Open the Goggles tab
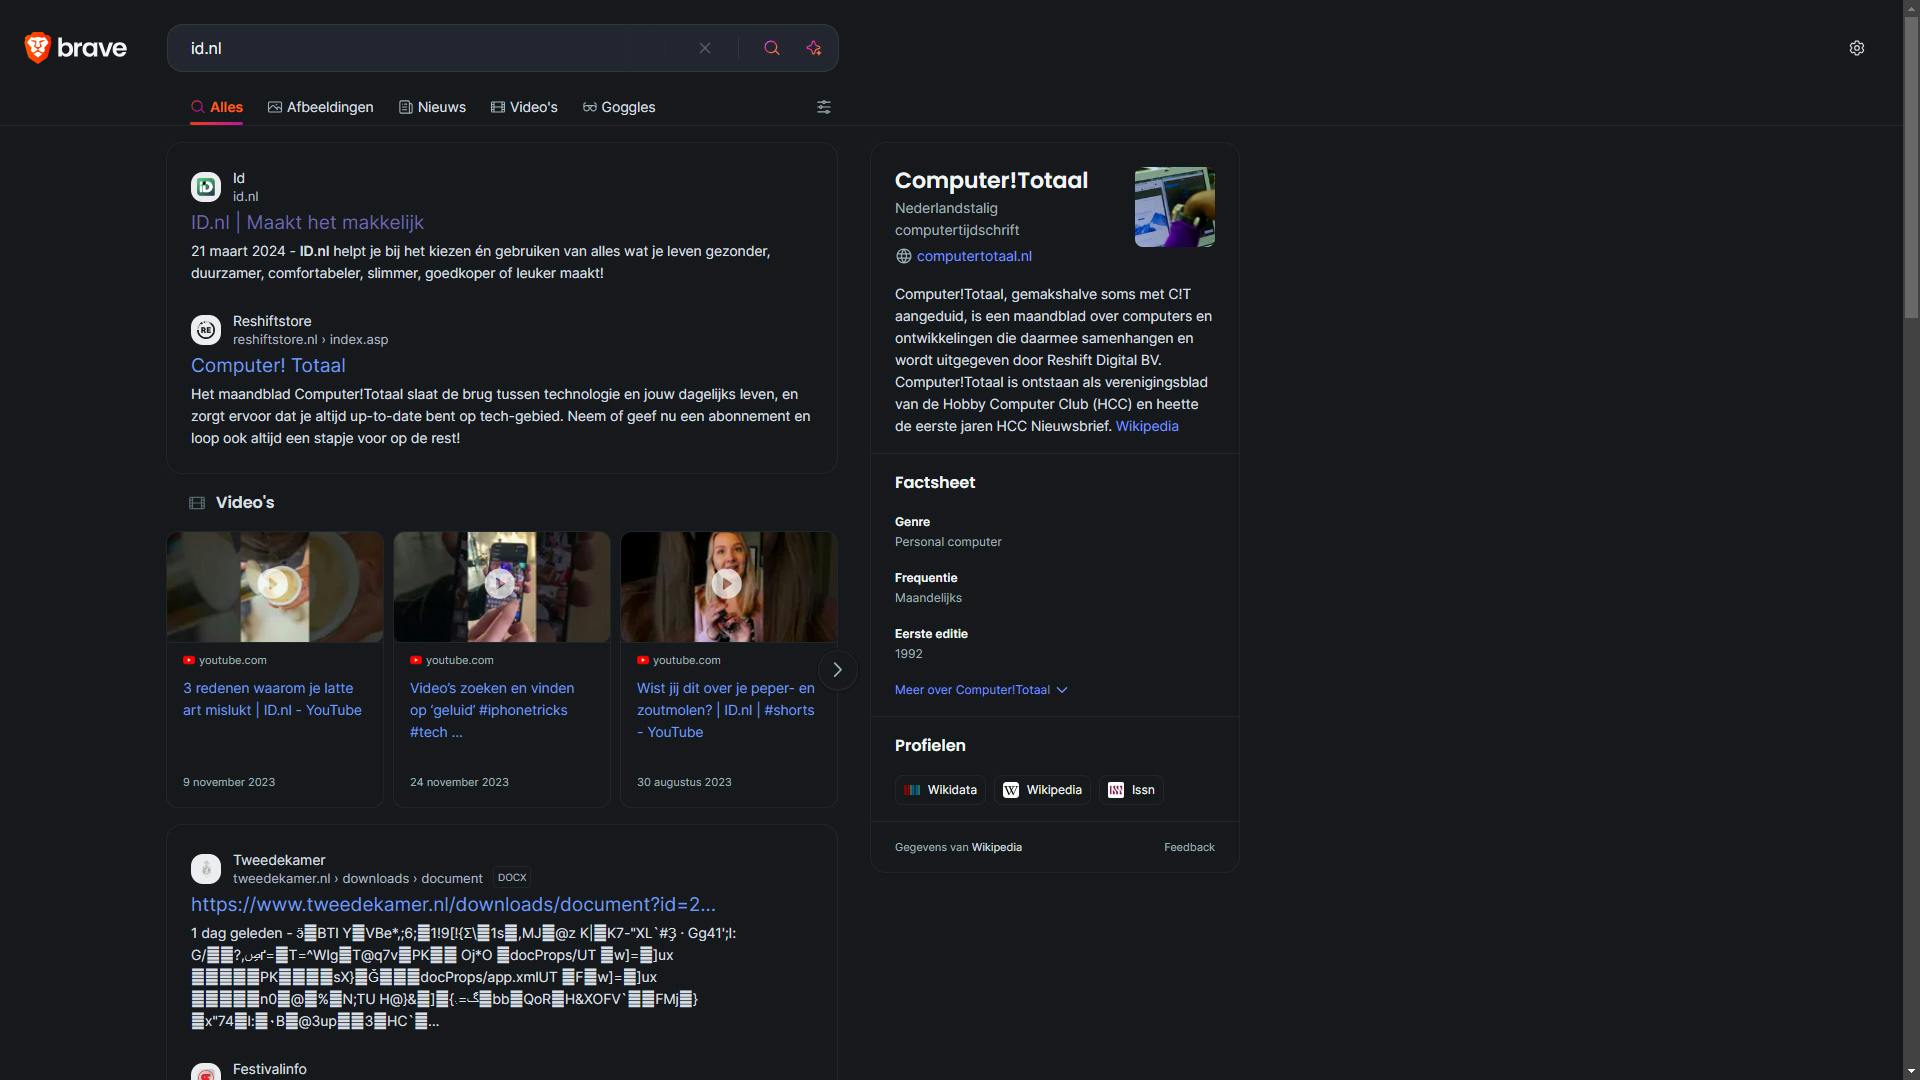The height and width of the screenshot is (1080, 1920). pos(618,107)
